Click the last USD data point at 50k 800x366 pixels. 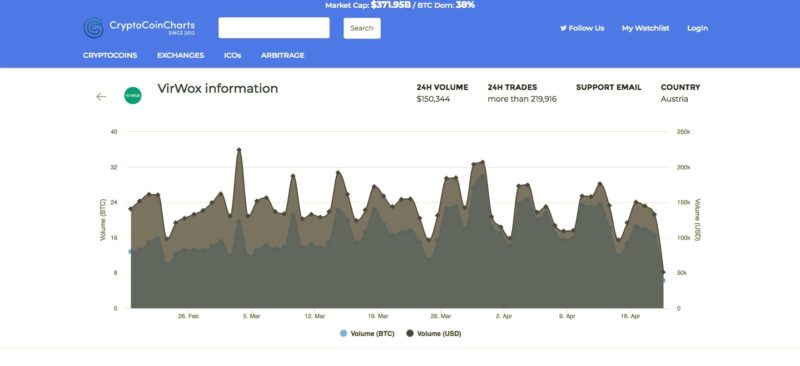tap(663, 272)
